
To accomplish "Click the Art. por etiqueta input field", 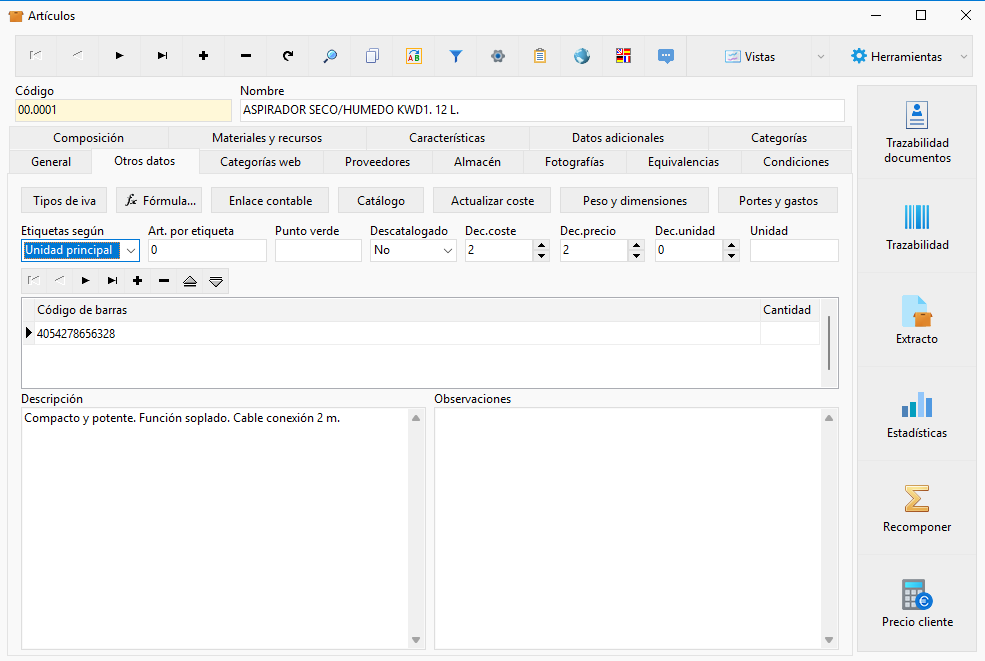I will coord(207,251).
